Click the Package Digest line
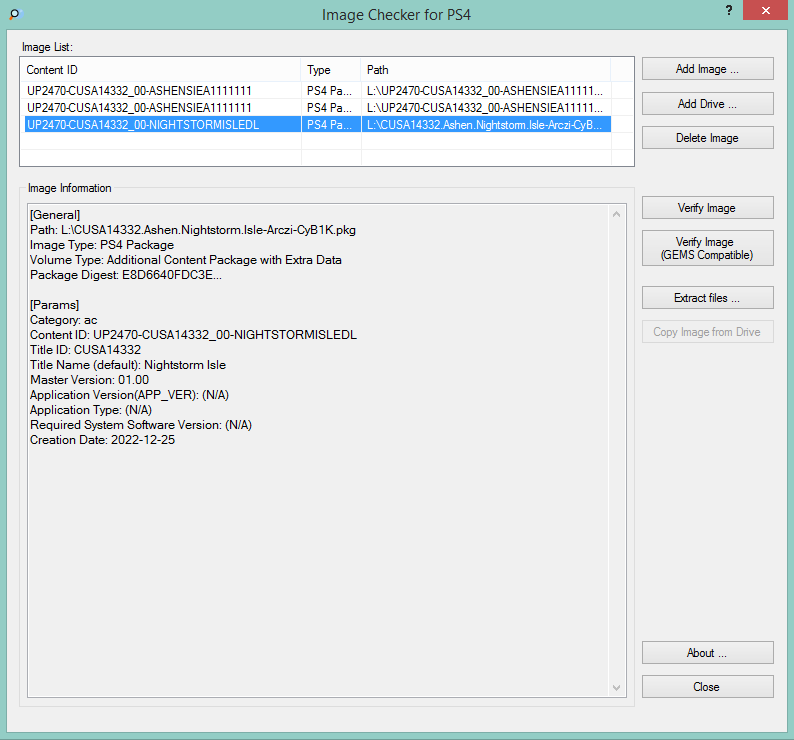The width and height of the screenshot is (794, 740). (x=126, y=275)
